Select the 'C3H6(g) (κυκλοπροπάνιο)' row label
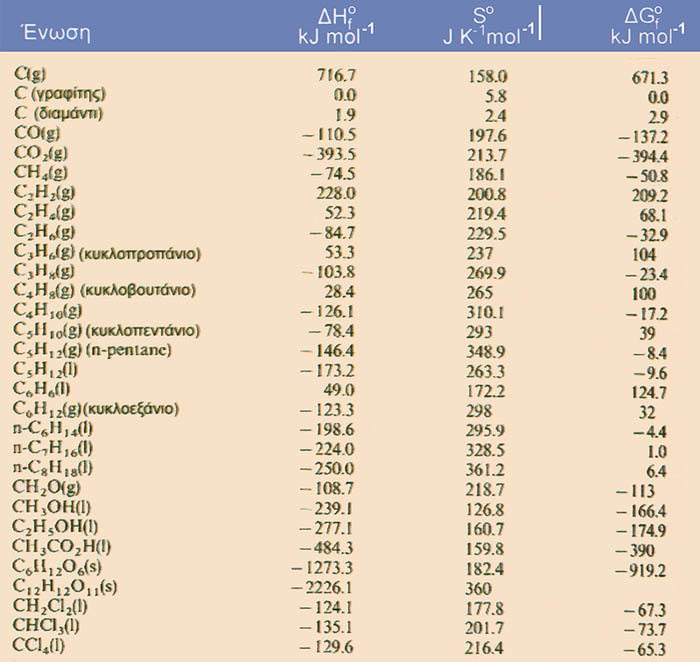Screen dimensions: 700x662 pos(107,252)
